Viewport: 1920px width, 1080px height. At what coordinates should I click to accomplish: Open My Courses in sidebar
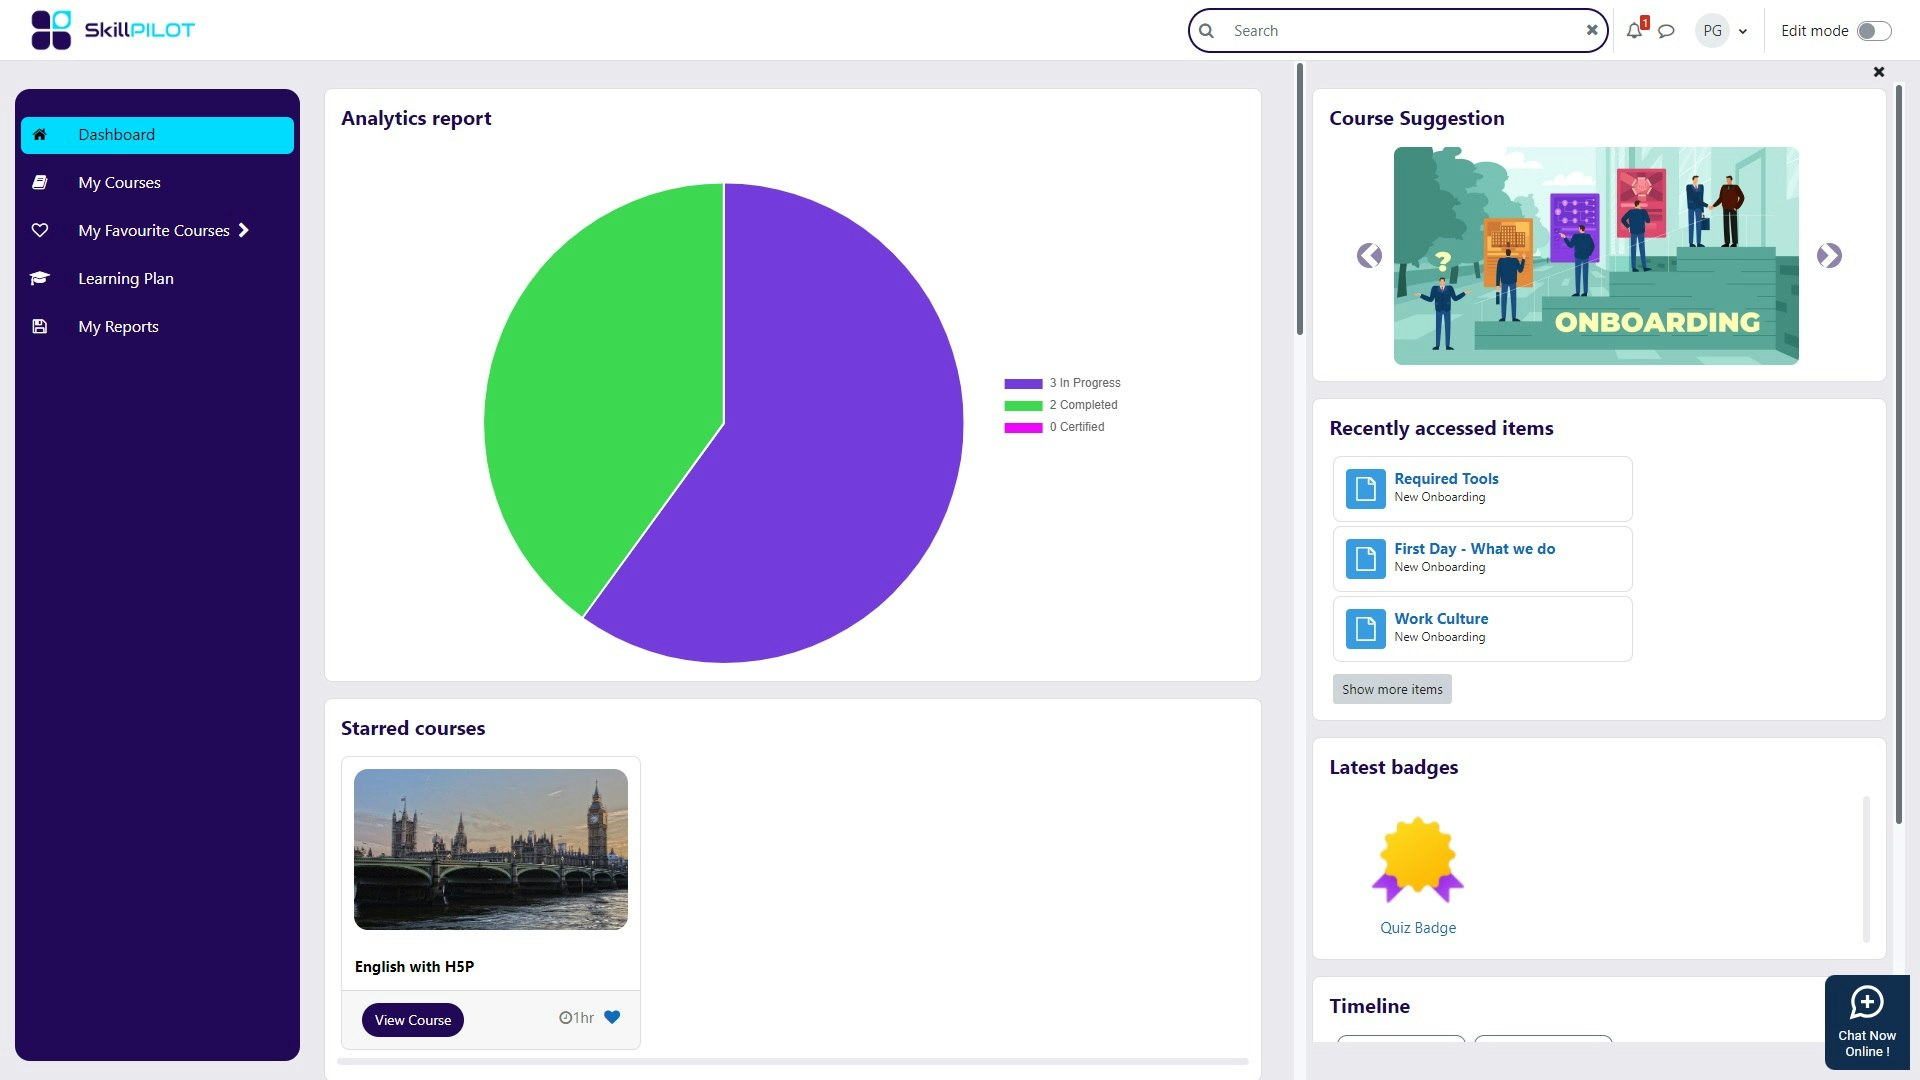coord(119,182)
